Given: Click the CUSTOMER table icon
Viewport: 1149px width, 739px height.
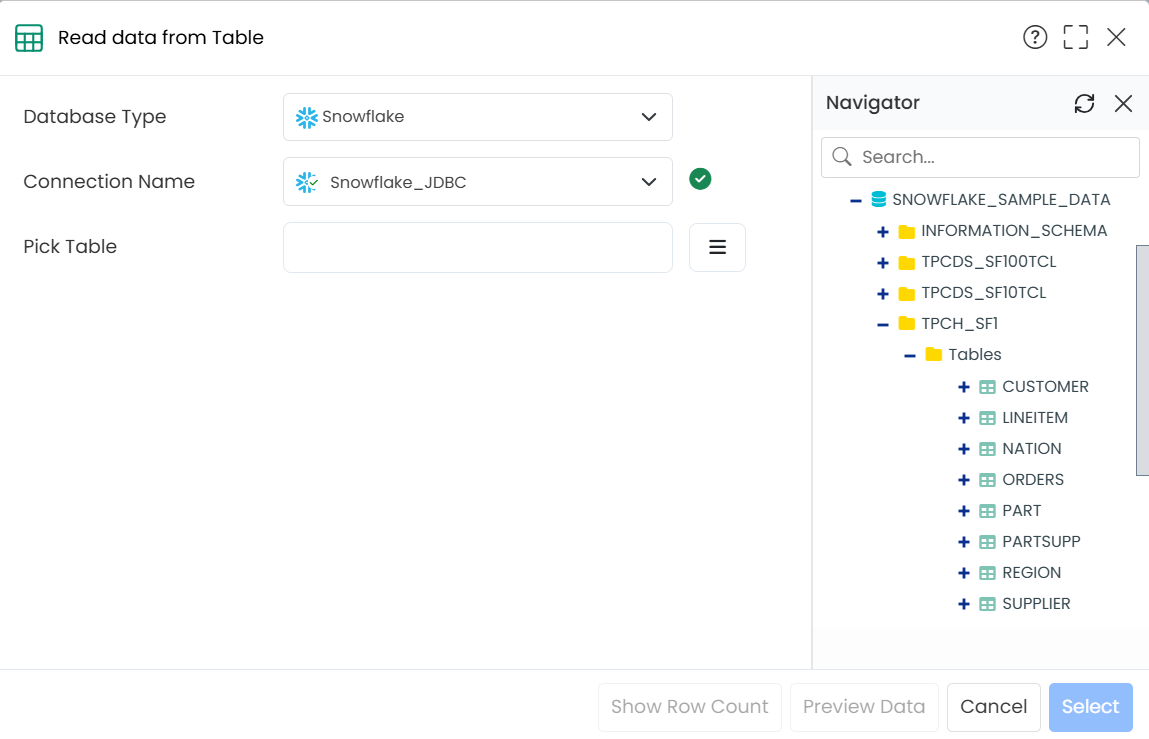Looking at the screenshot, I should (987, 387).
